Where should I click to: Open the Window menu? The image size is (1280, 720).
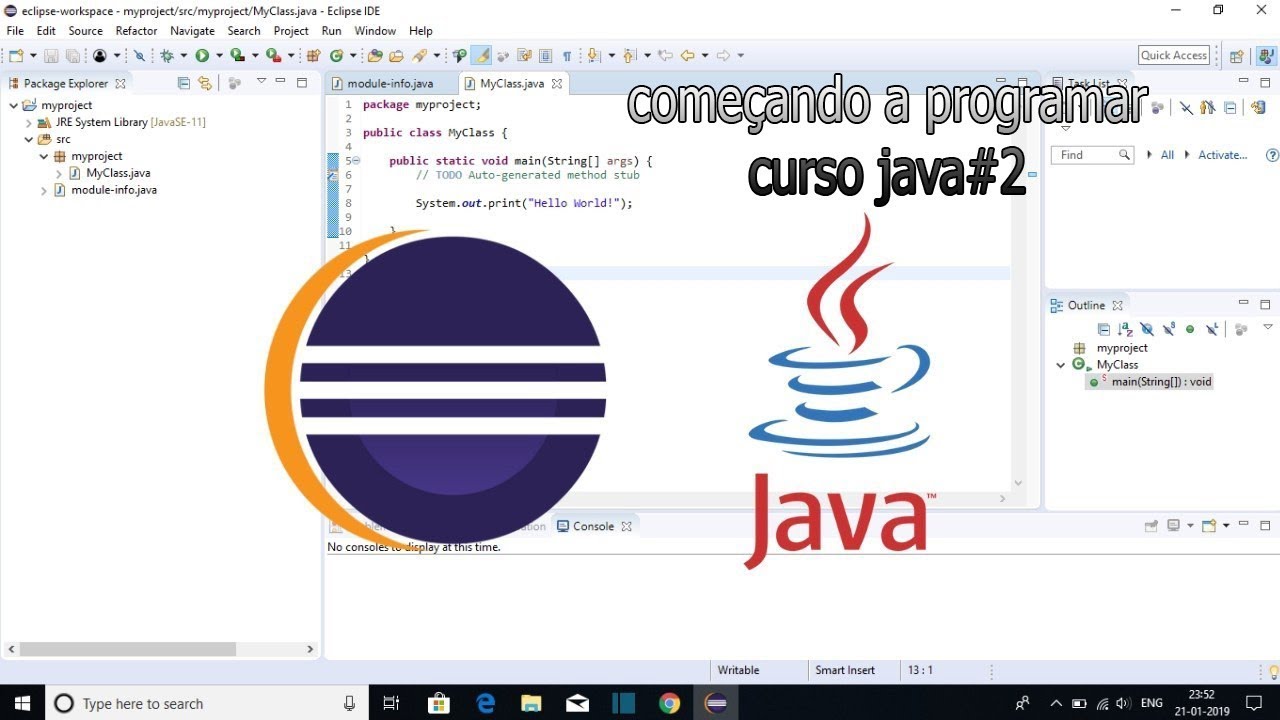click(375, 31)
